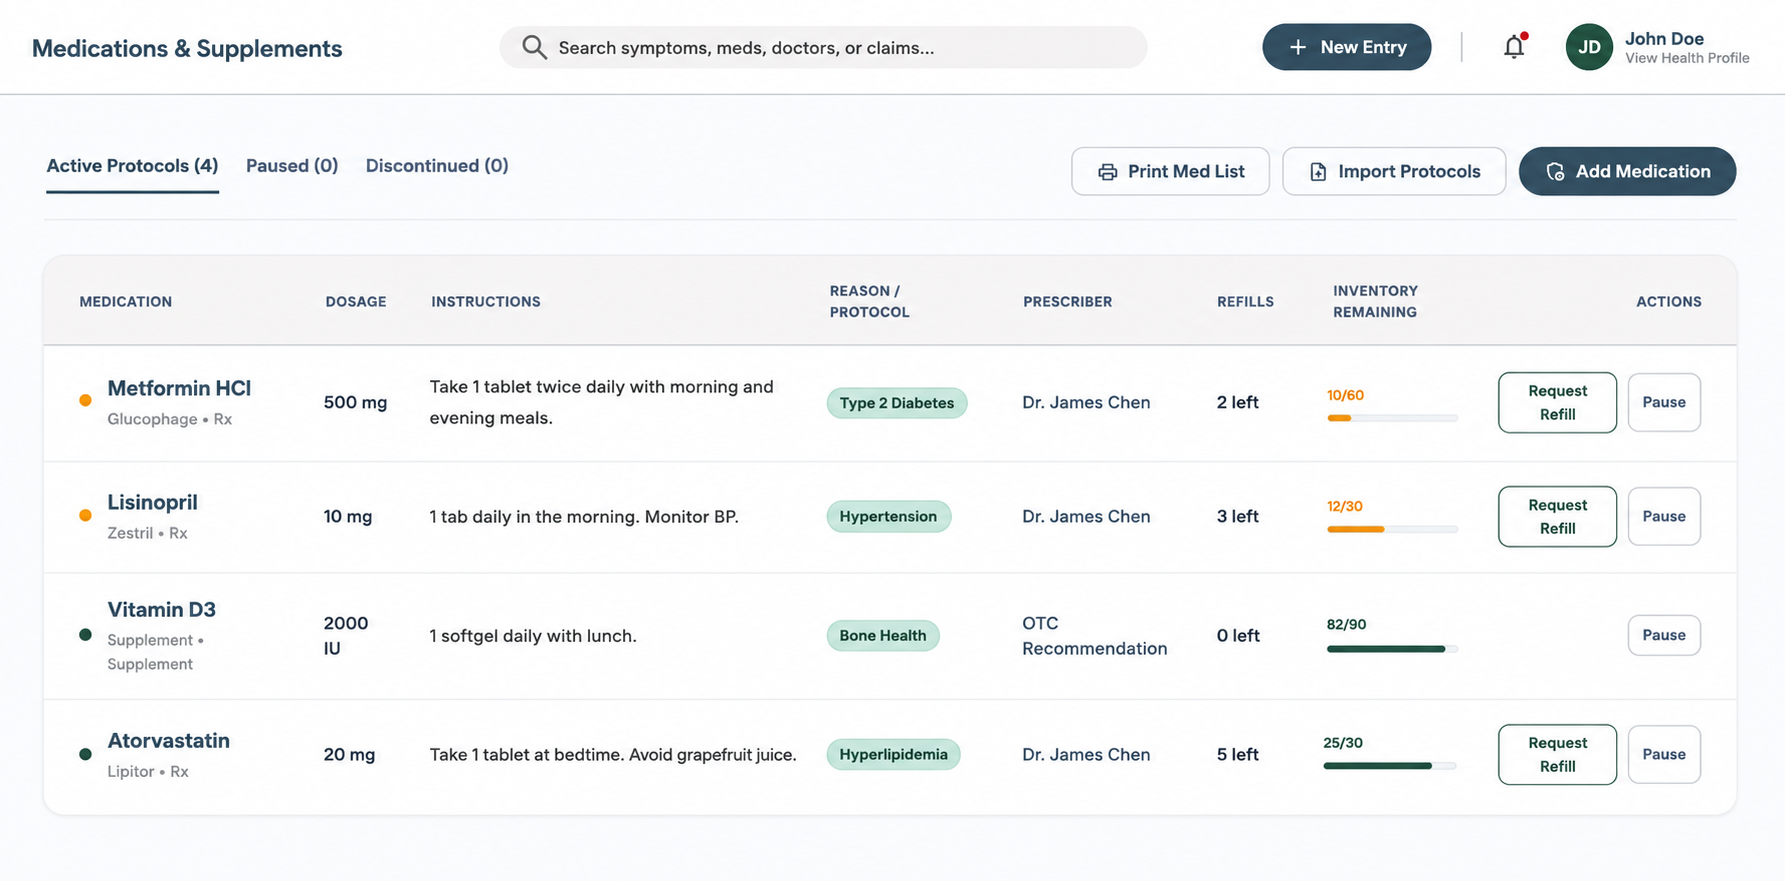Click the JD avatar circle

[x=1589, y=47]
